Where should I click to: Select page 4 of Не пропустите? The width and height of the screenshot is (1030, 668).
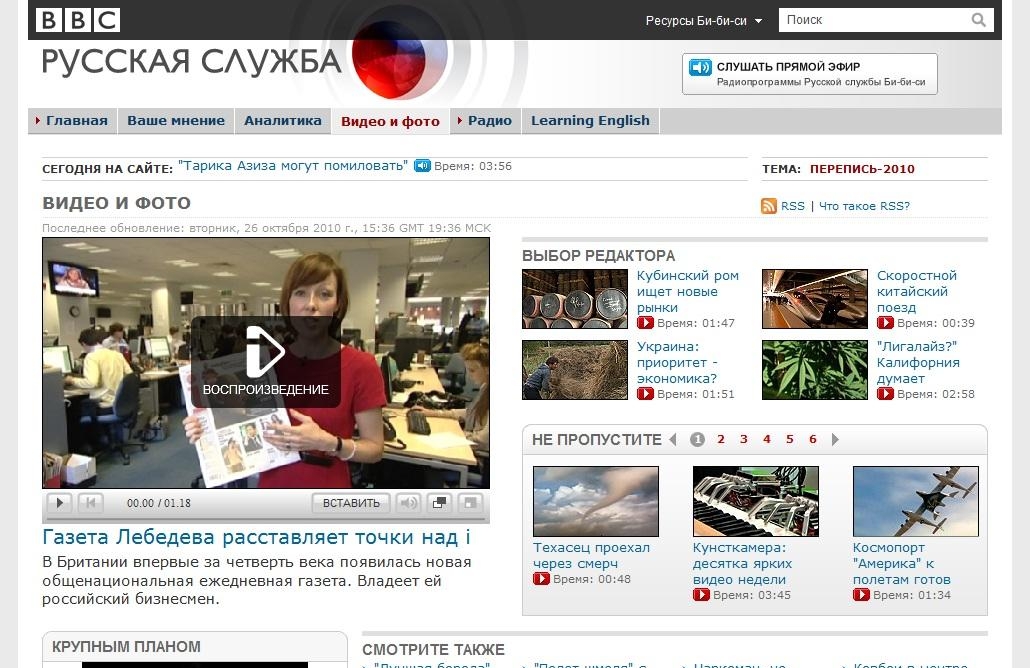(x=767, y=439)
